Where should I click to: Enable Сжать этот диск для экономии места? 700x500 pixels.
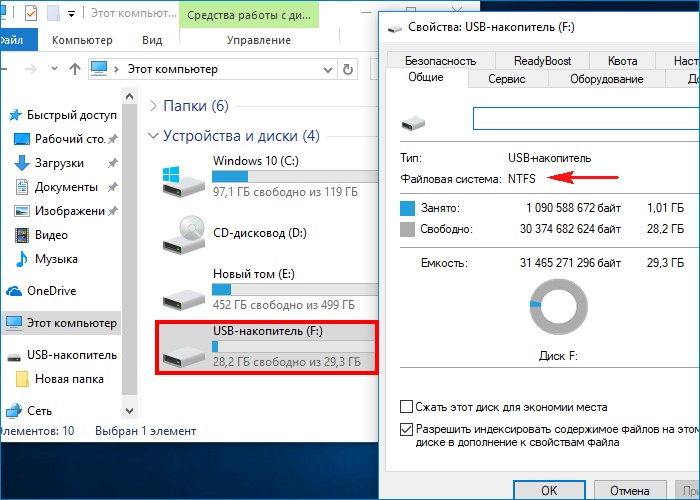pyautogui.click(x=406, y=407)
